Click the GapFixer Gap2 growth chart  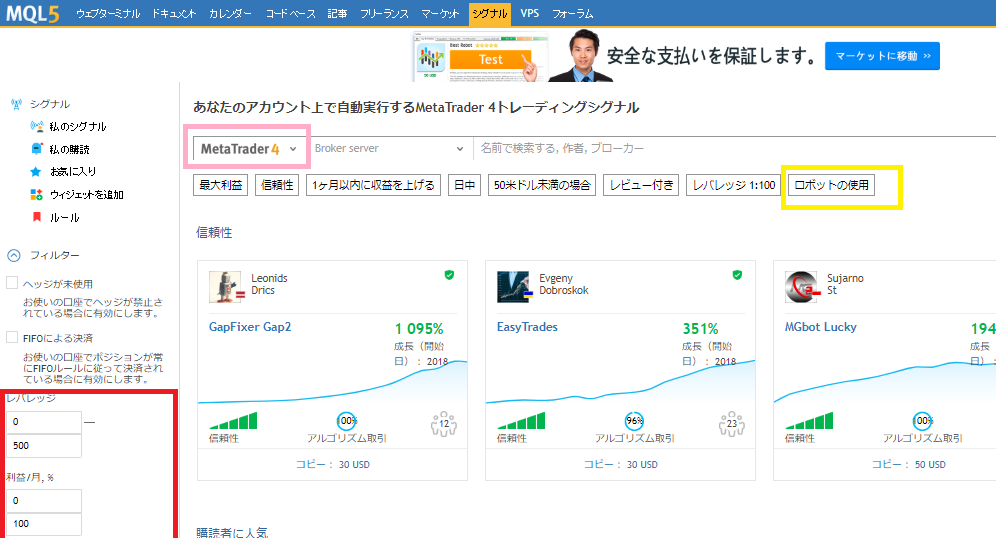pyautogui.click(x=333, y=382)
